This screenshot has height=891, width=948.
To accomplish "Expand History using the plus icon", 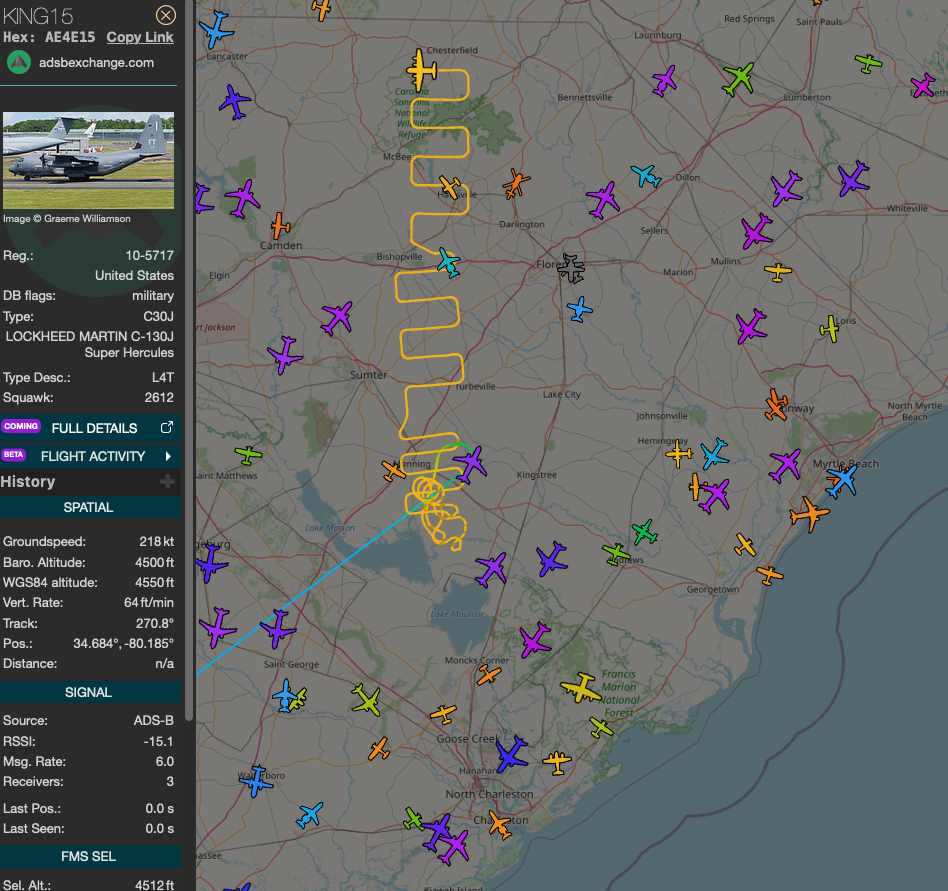I will [167, 482].
